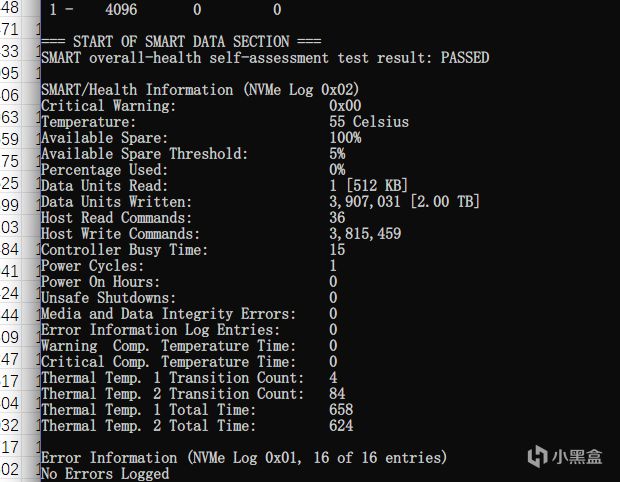The height and width of the screenshot is (482, 620).
Task: Click the SMART overall-health PASSED result line
Action: point(265,58)
